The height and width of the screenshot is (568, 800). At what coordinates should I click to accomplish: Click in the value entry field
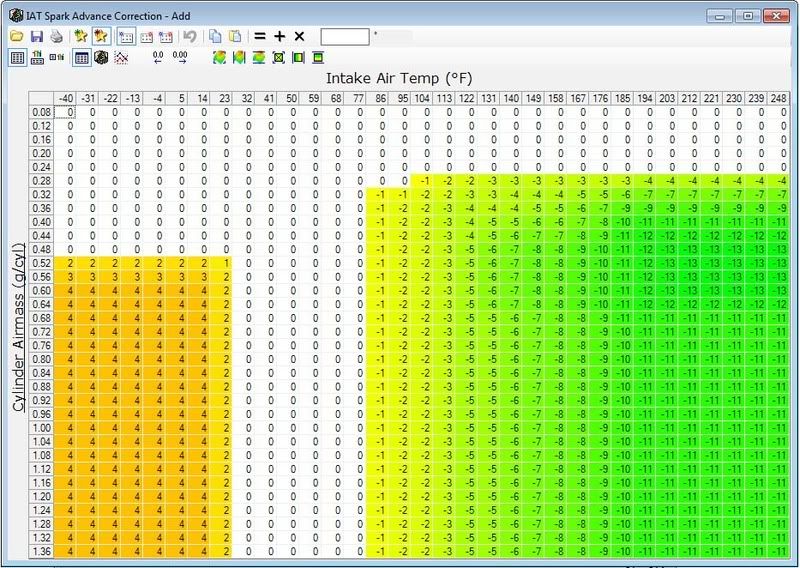click(x=344, y=36)
